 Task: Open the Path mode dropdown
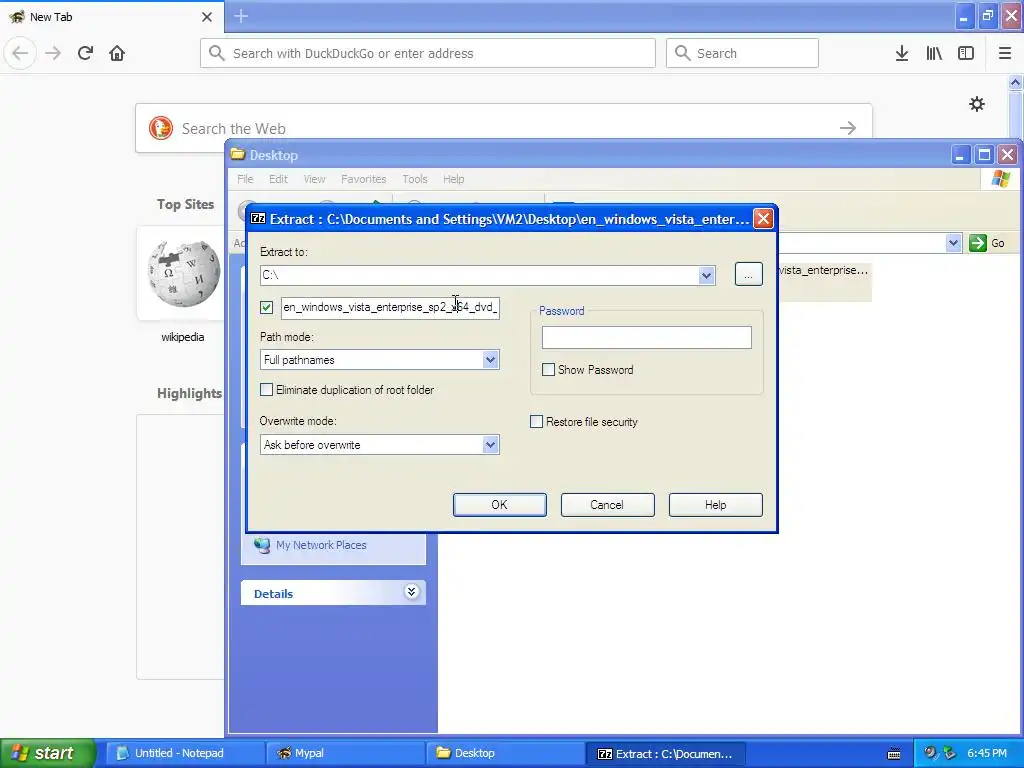tap(490, 360)
